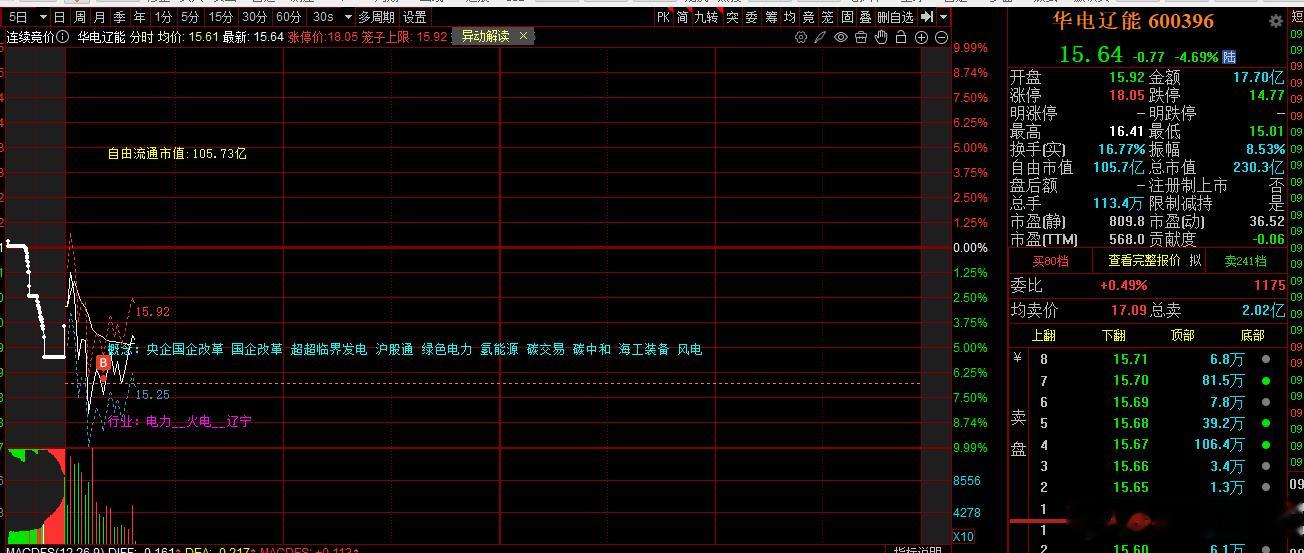This screenshot has width=1304, height=553.
Task: Toggle the 突 indicator button
Action: click(x=732, y=17)
